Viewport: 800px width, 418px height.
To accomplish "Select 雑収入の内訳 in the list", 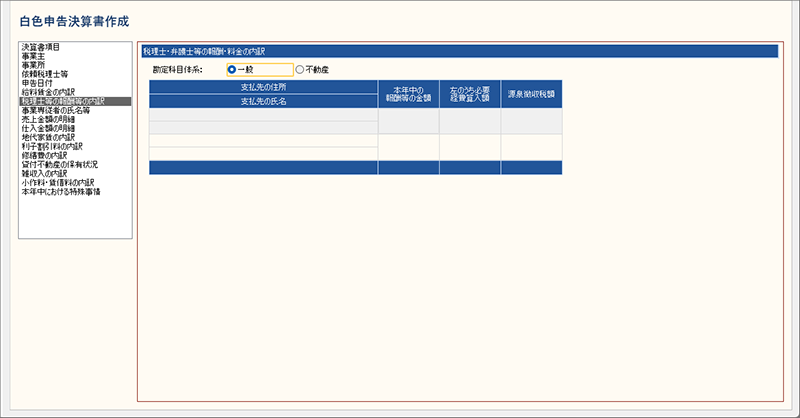I will [44, 173].
